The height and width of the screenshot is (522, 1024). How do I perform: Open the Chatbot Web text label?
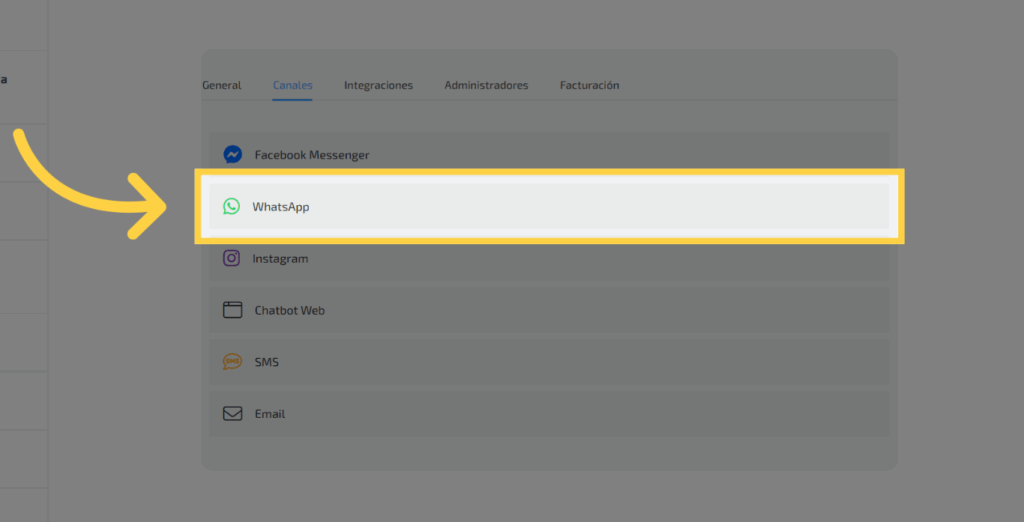tap(289, 311)
